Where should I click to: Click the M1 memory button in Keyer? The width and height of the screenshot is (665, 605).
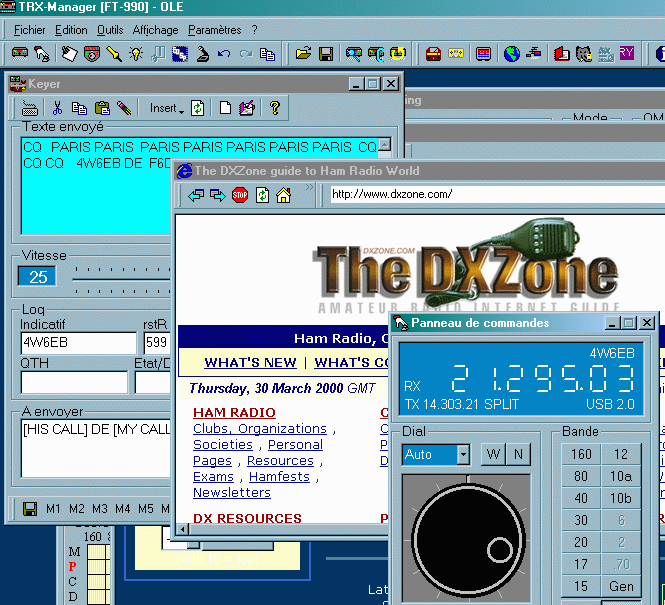click(x=53, y=508)
